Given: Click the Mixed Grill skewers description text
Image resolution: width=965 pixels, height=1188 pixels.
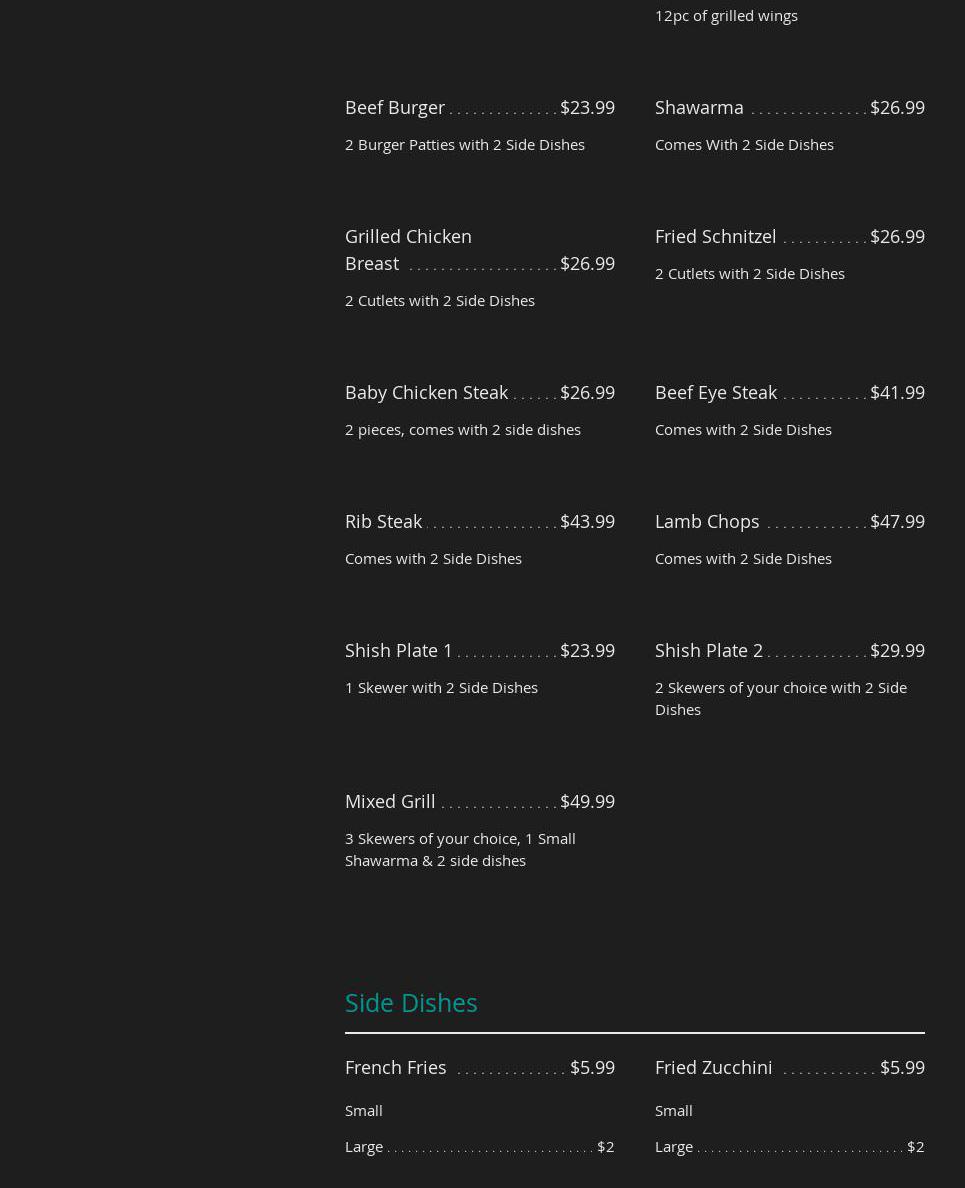Looking at the screenshot, I should [460, 849].
